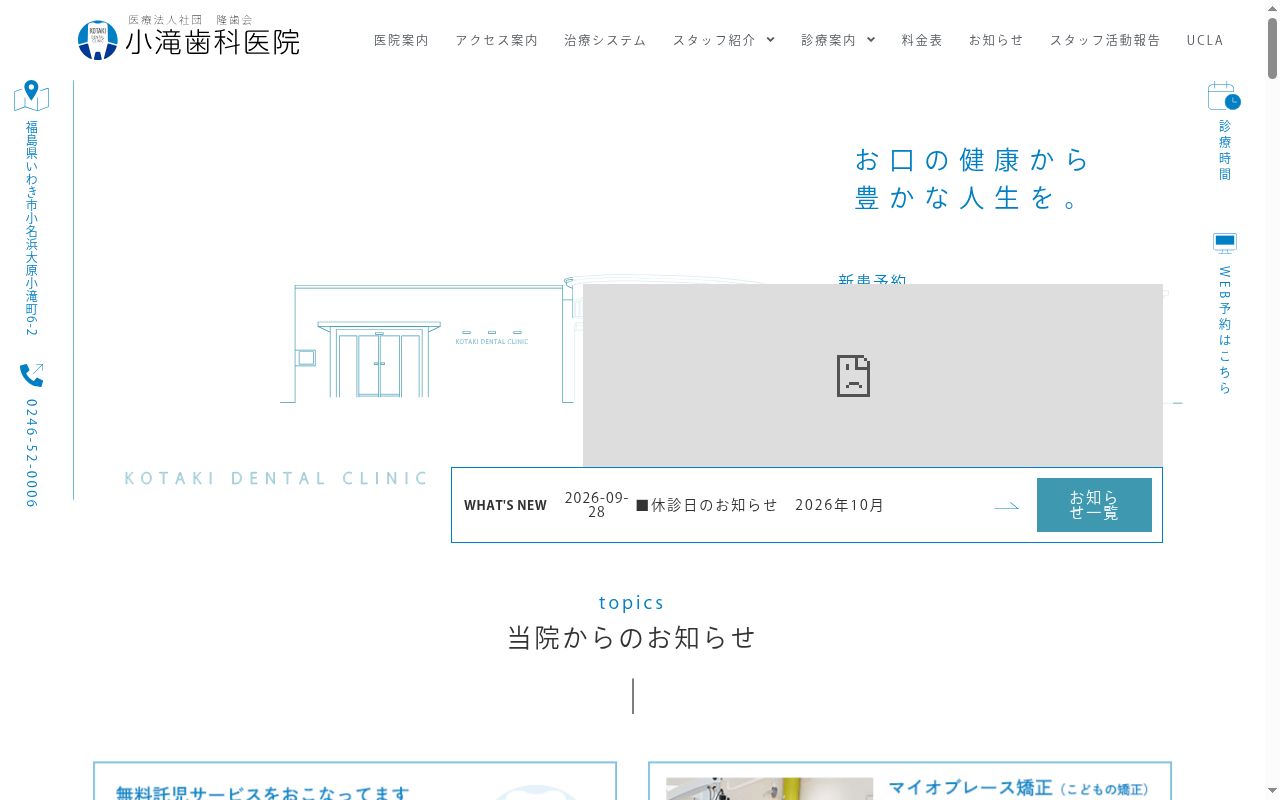
Task: Open the 休診日のお知らせ 2026年10月 news link
Action: [760, 505]
